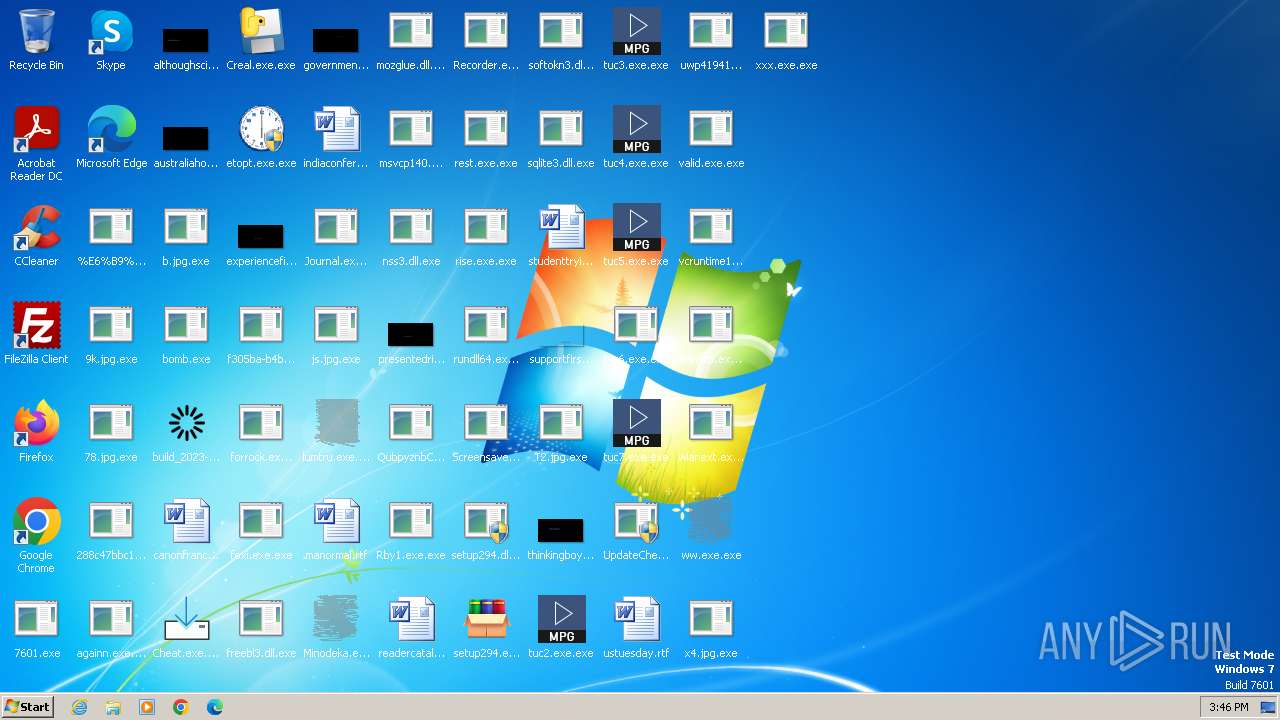Open the Acrobat Reader DC shortcut
1280x720 pixels.
click(x=36, y=130)
